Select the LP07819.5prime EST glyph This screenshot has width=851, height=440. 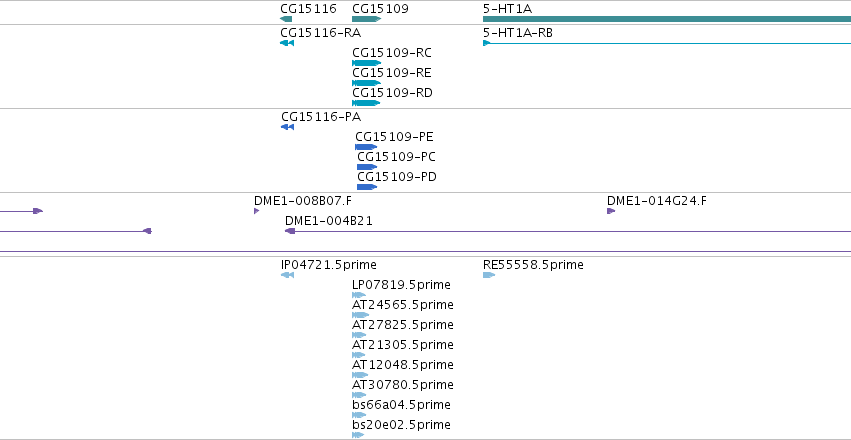tap(359, 295)
